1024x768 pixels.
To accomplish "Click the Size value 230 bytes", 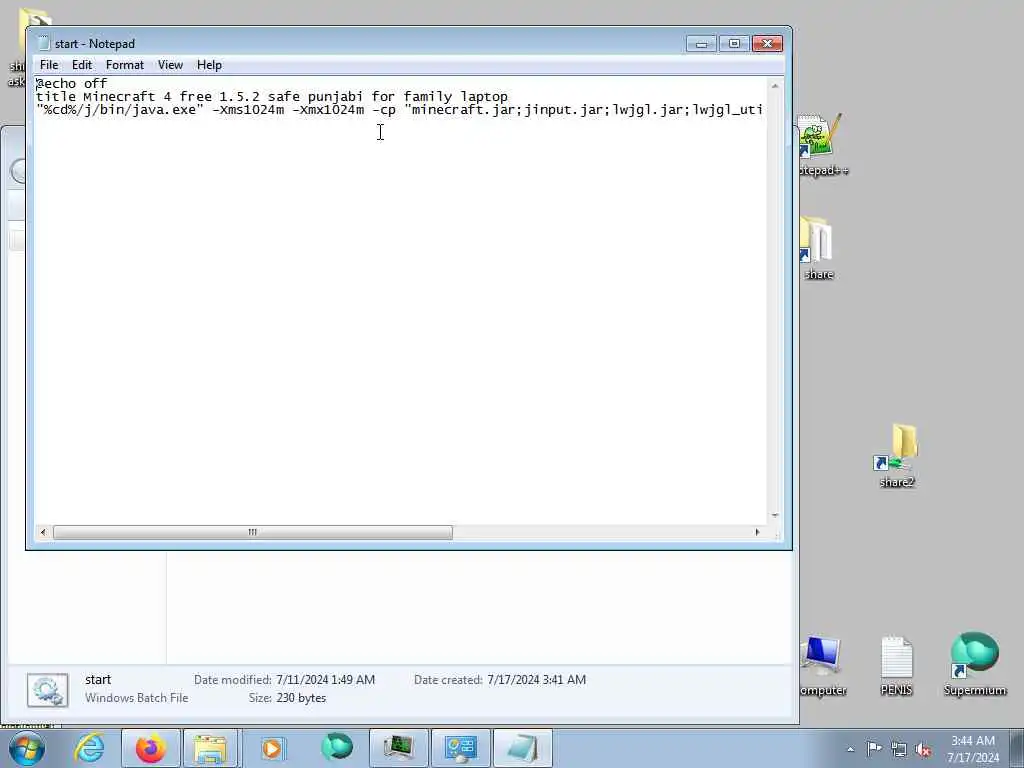I will (x=301, y=697).
